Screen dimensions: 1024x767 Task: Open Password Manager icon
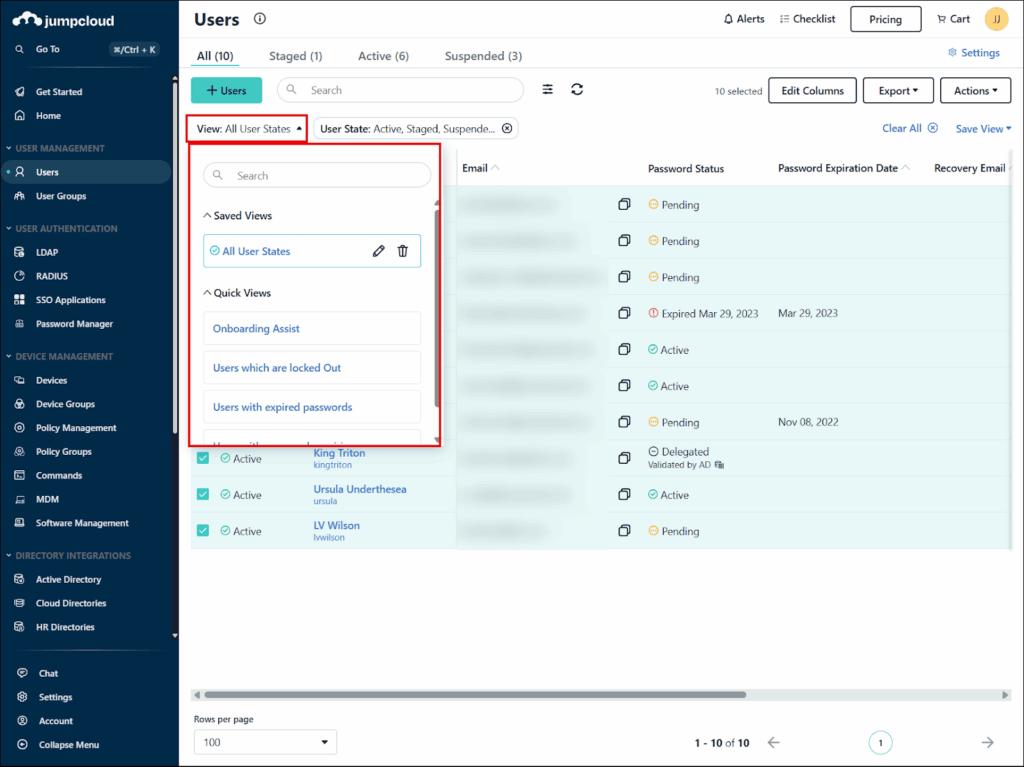20,323
